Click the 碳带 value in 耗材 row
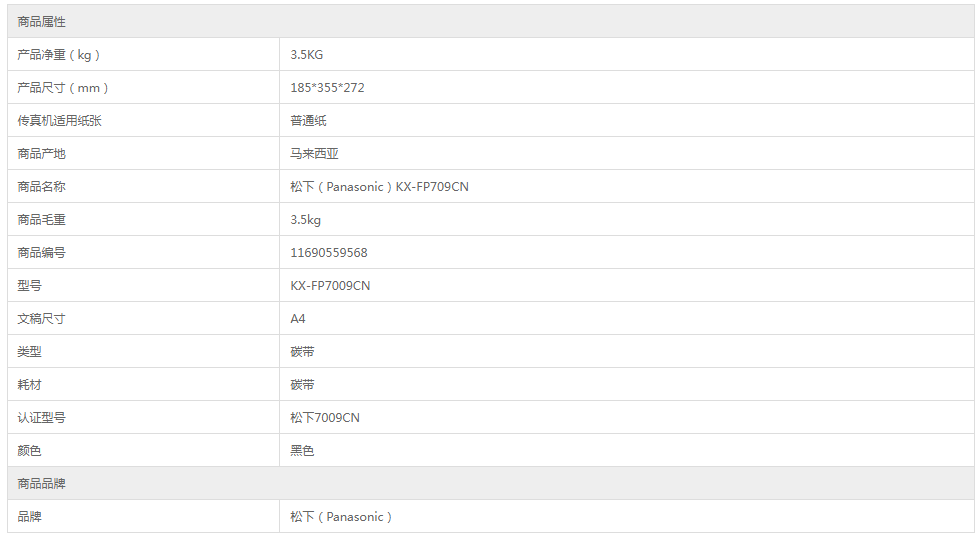The width and height of the screenshot is (979, 540). [302, 385]
